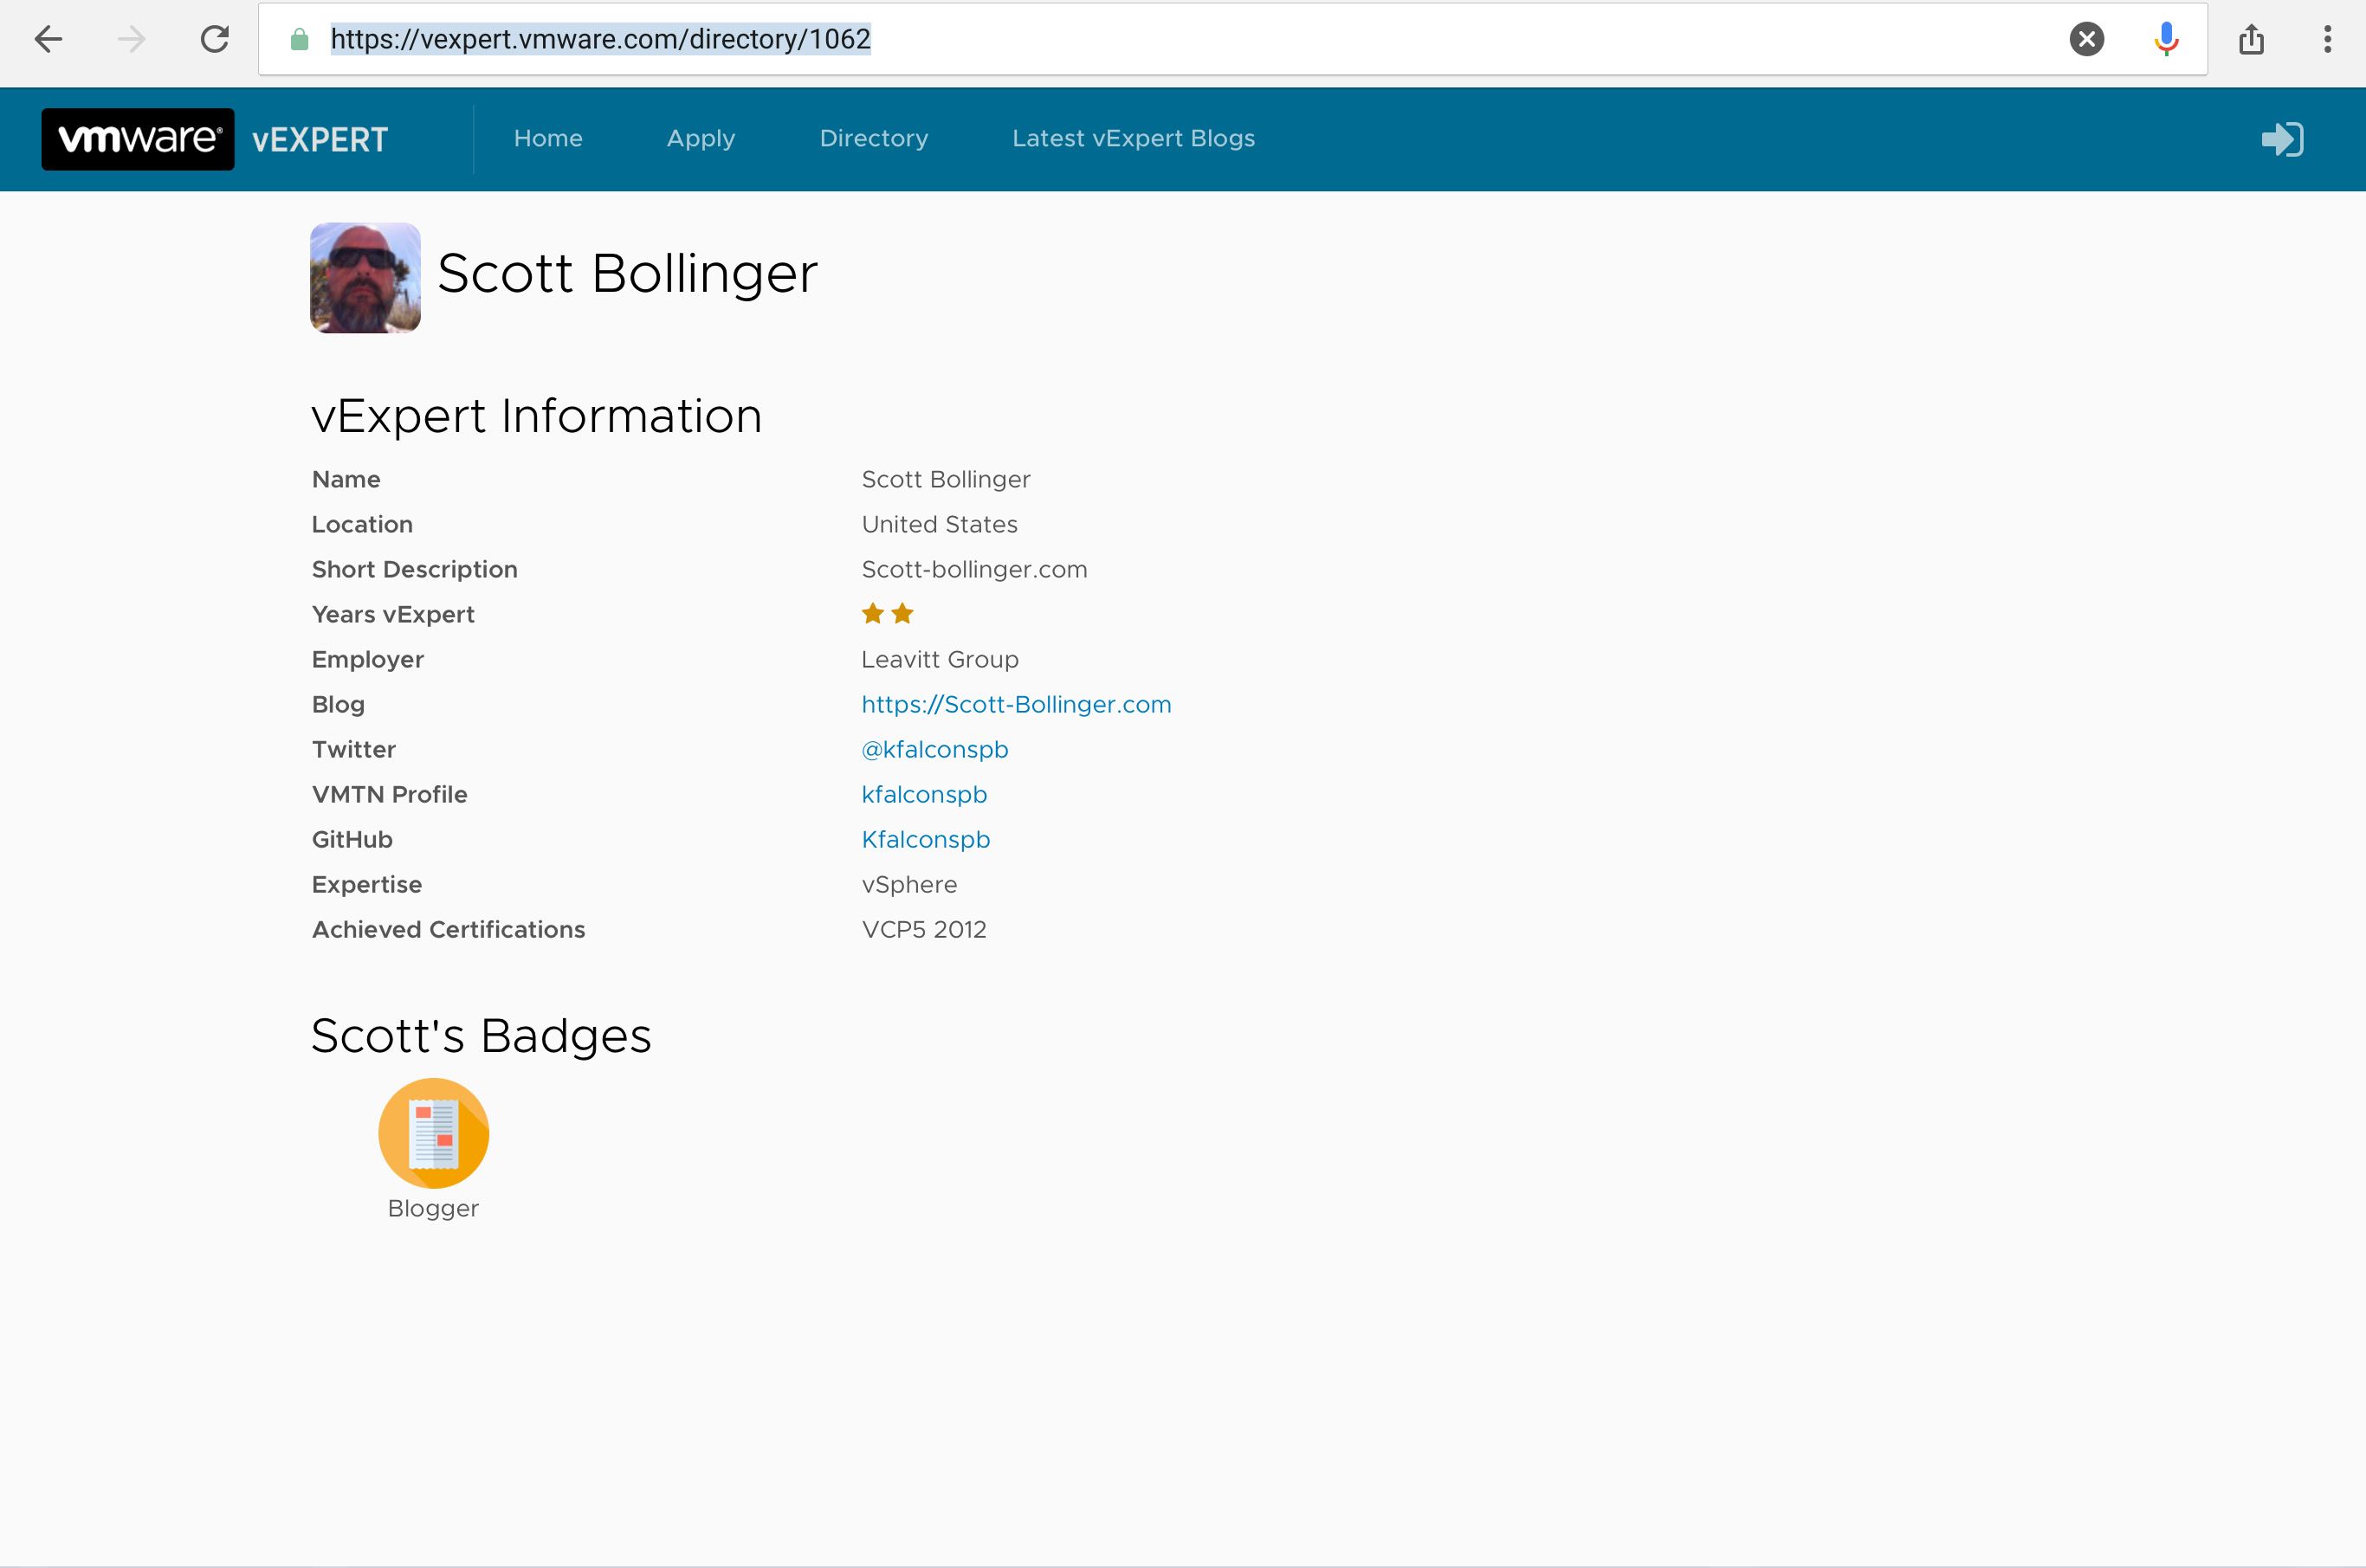Click the vmware logo

138,139
